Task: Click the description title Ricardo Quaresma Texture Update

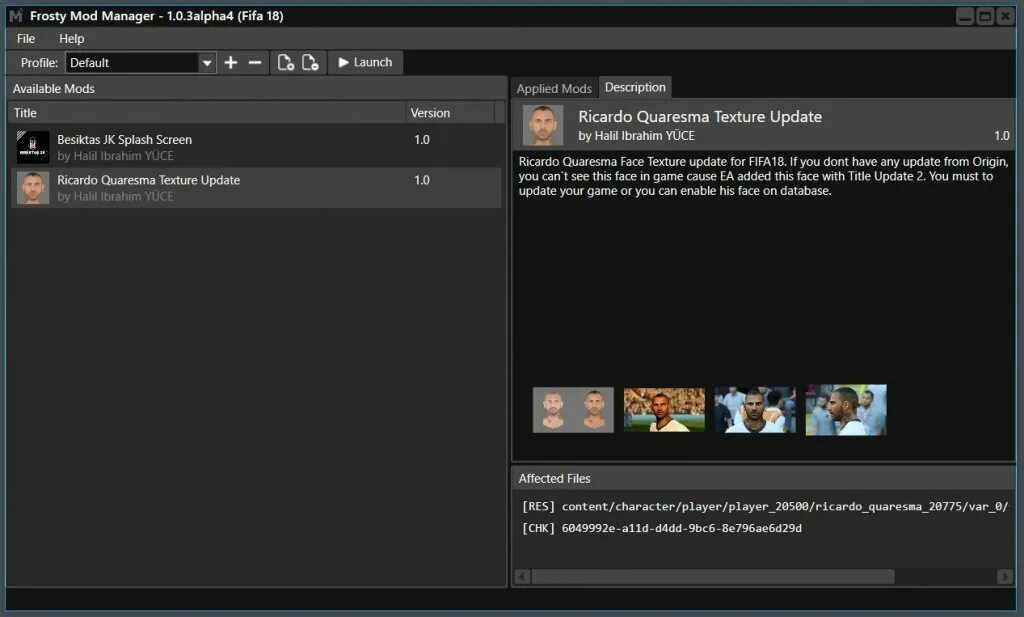Action: 700,117
